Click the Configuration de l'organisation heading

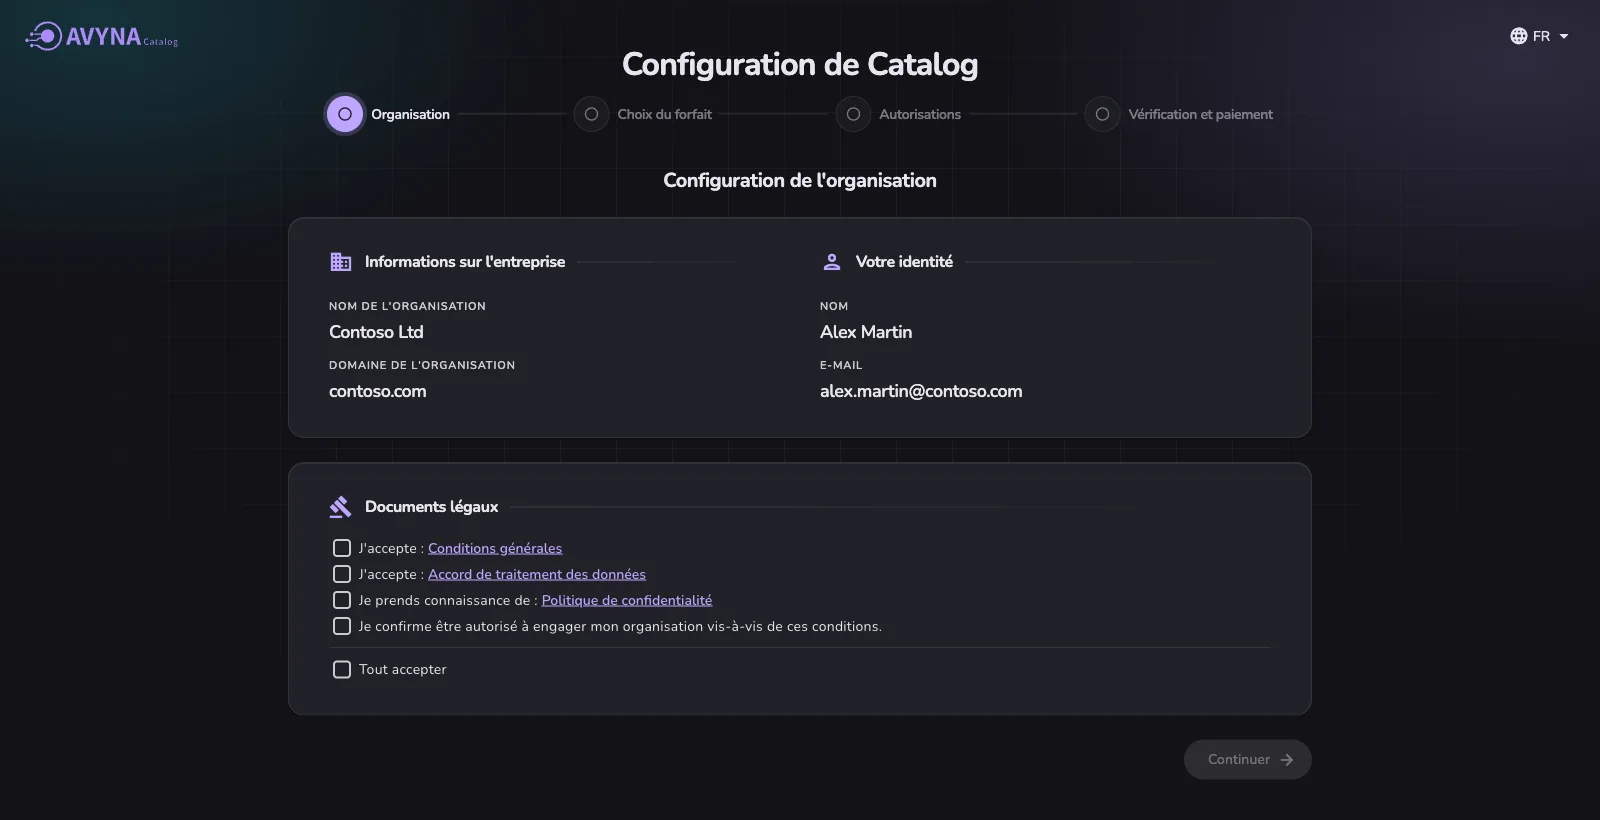pos(800,180)
